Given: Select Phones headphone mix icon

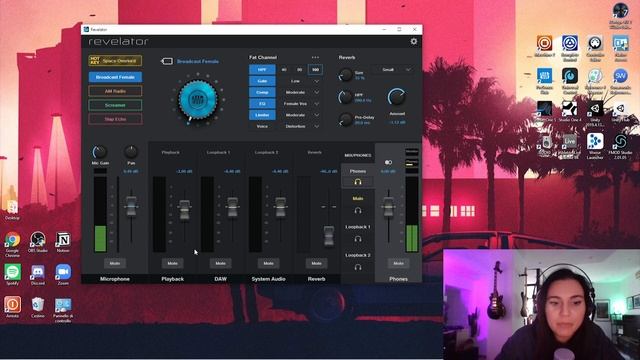Looking at the screenshot, I should pyautogui.click(x=358, y=182).
